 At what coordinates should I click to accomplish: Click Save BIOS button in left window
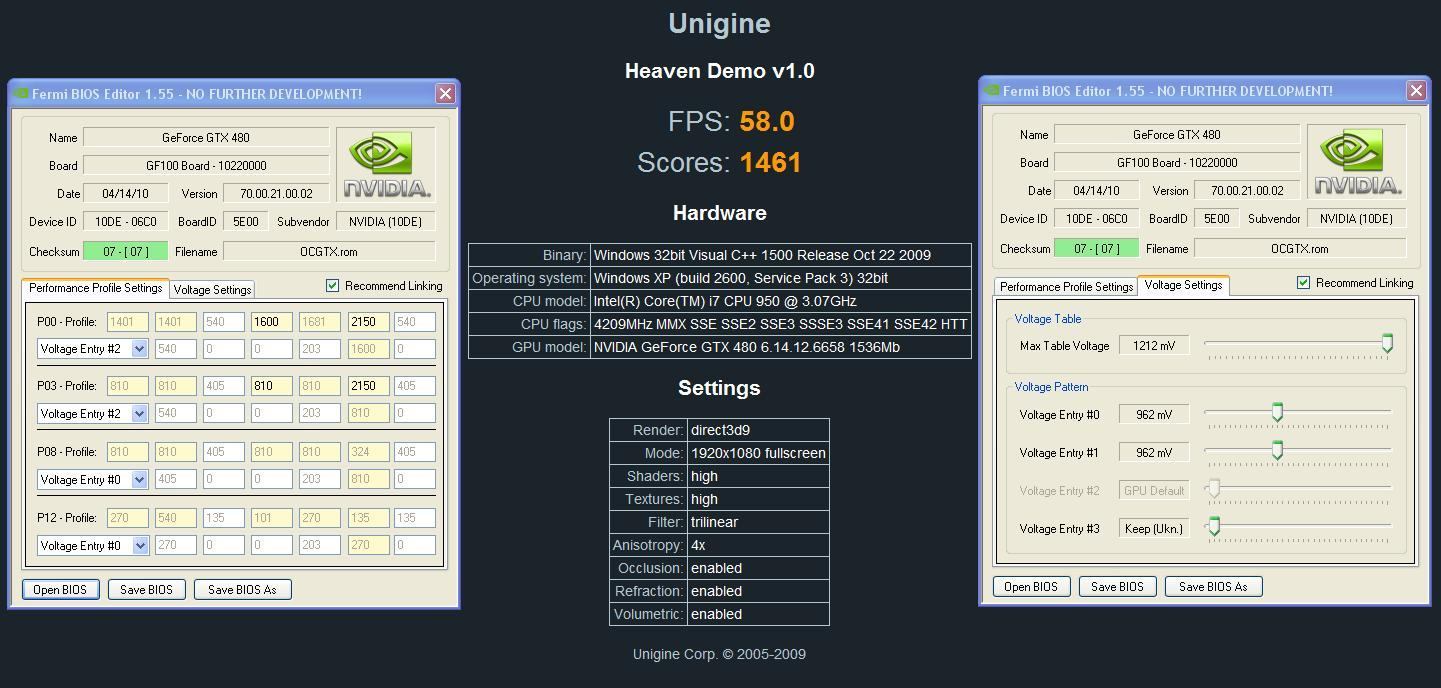point(146,589)
